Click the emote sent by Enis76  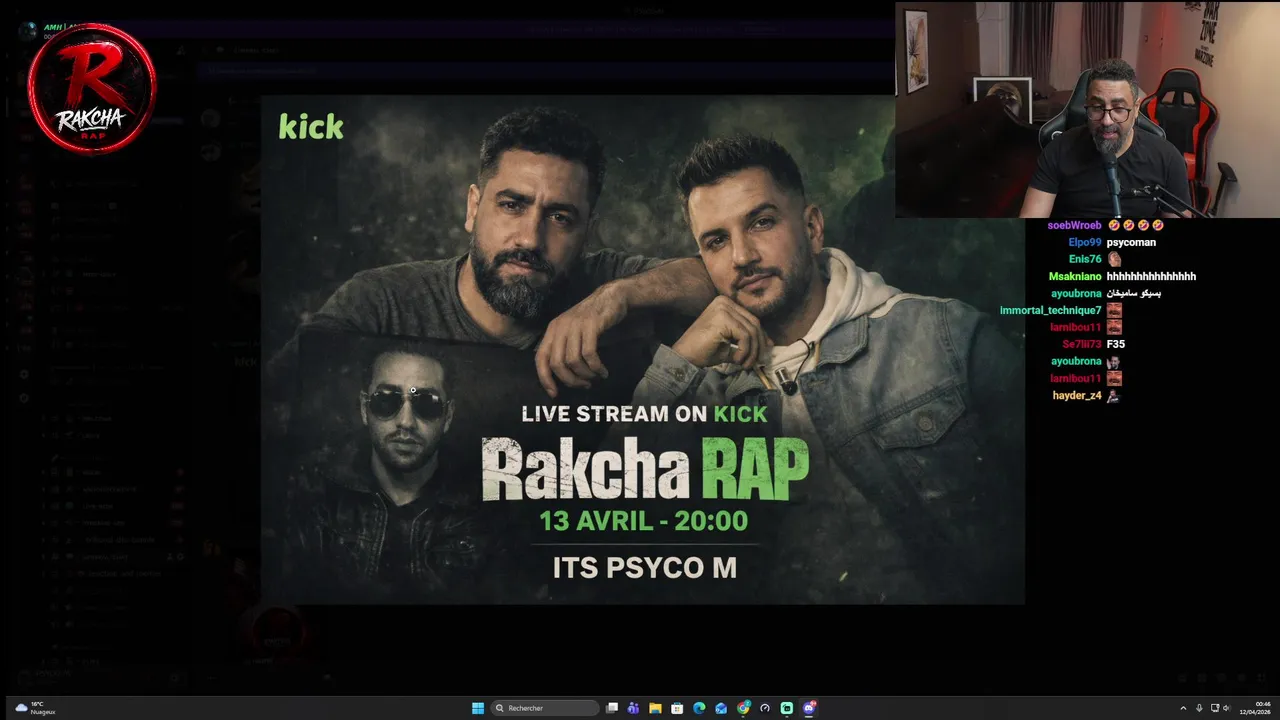[1114, 260]
